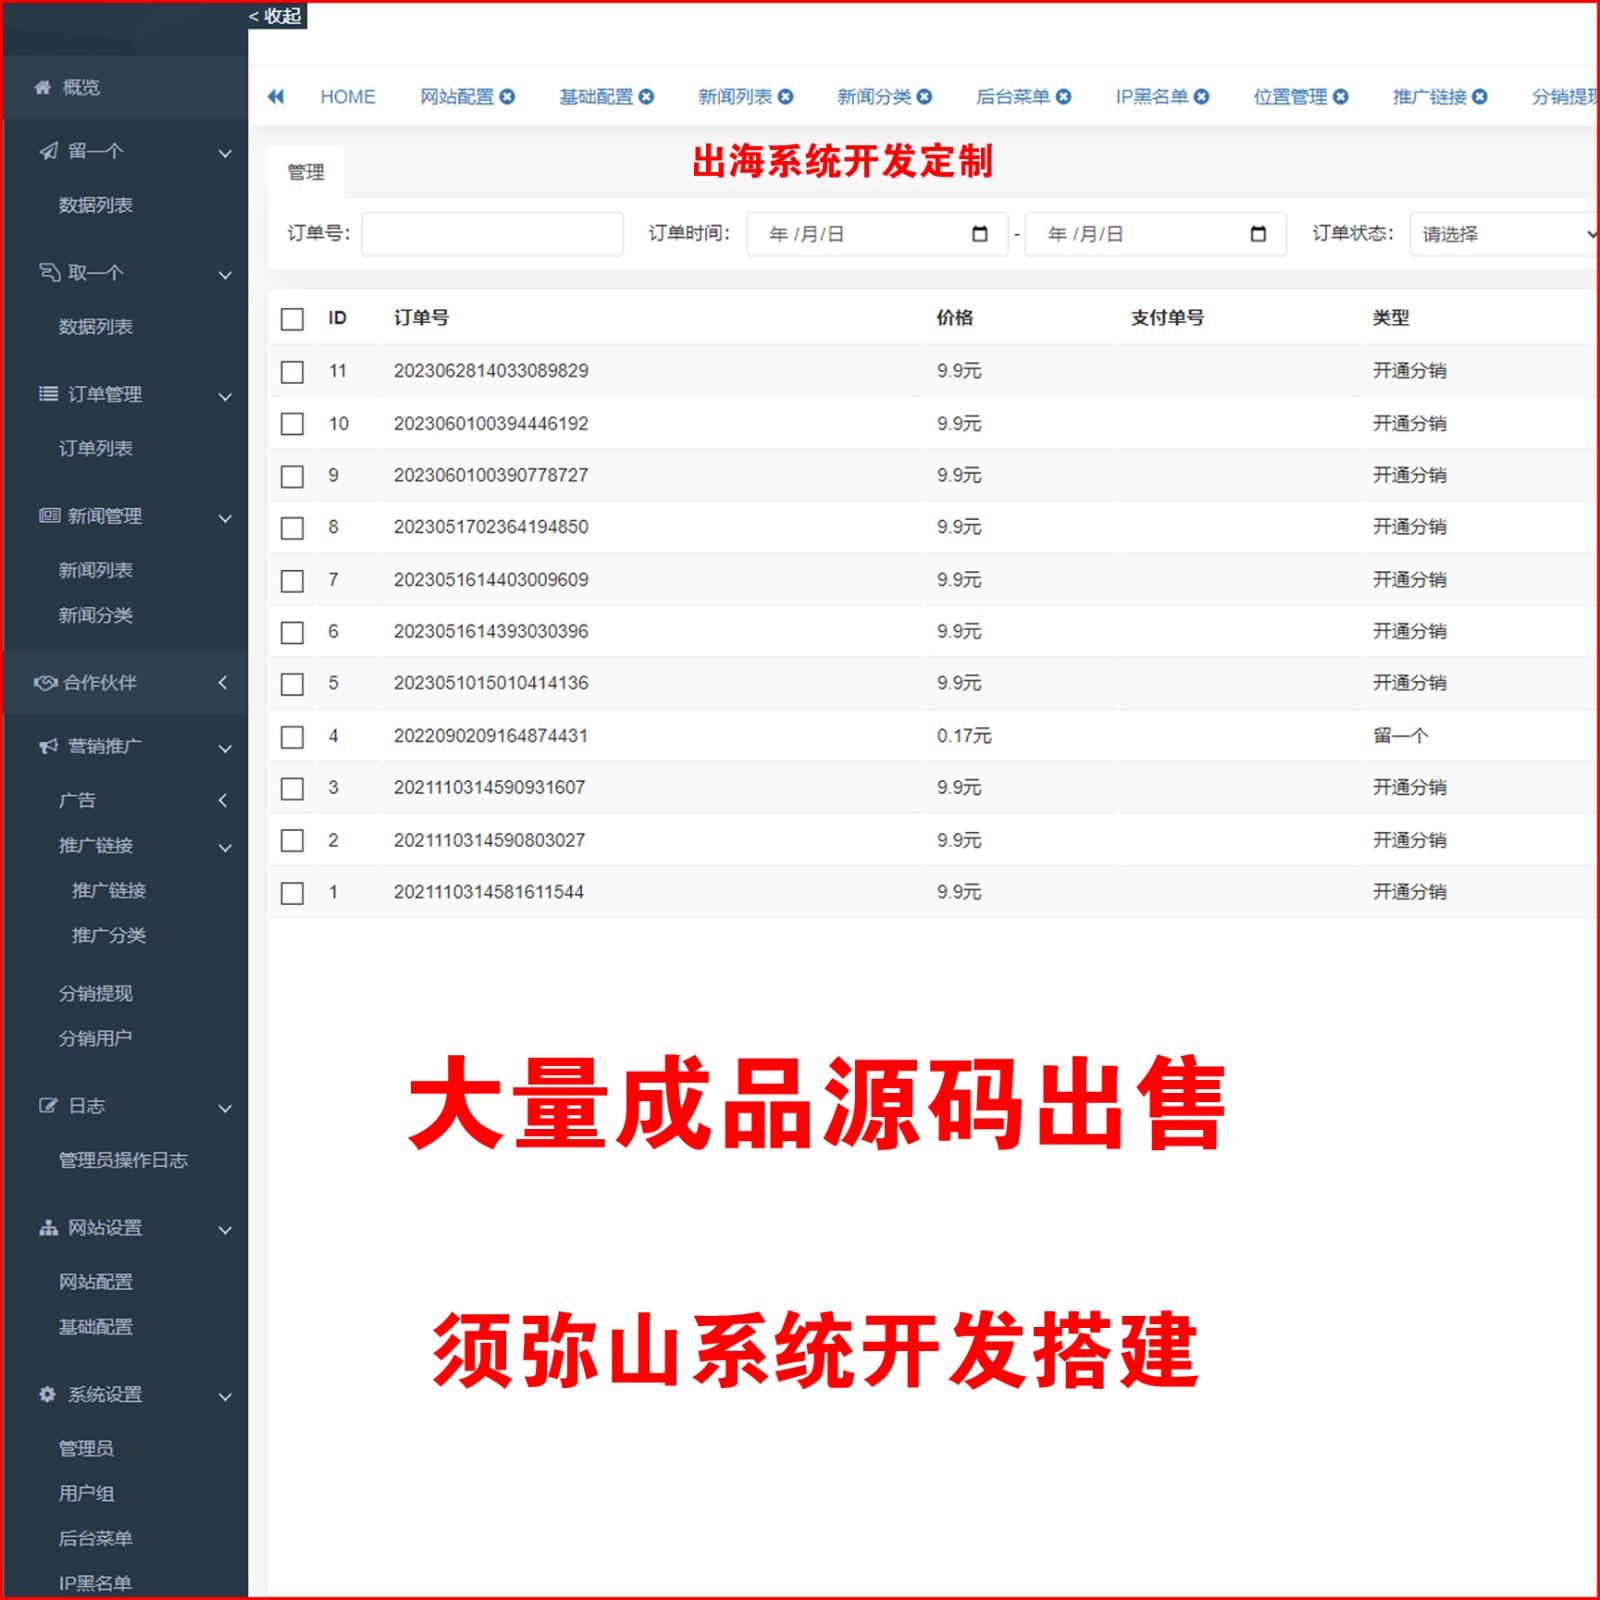
Task: Check the row with order ID 4
Action: click(x=292, y=737)
